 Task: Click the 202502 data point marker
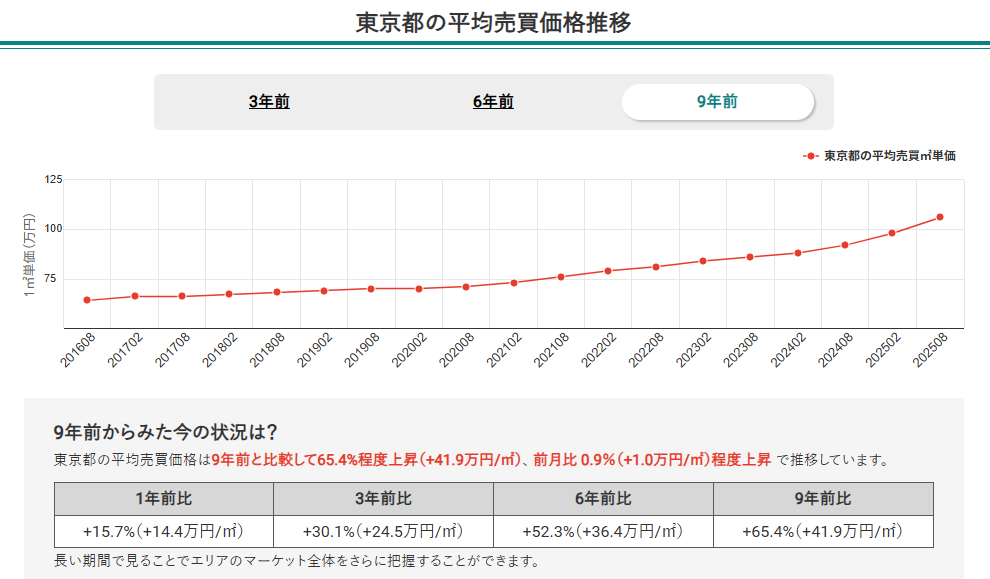click(x=892, y=233)
